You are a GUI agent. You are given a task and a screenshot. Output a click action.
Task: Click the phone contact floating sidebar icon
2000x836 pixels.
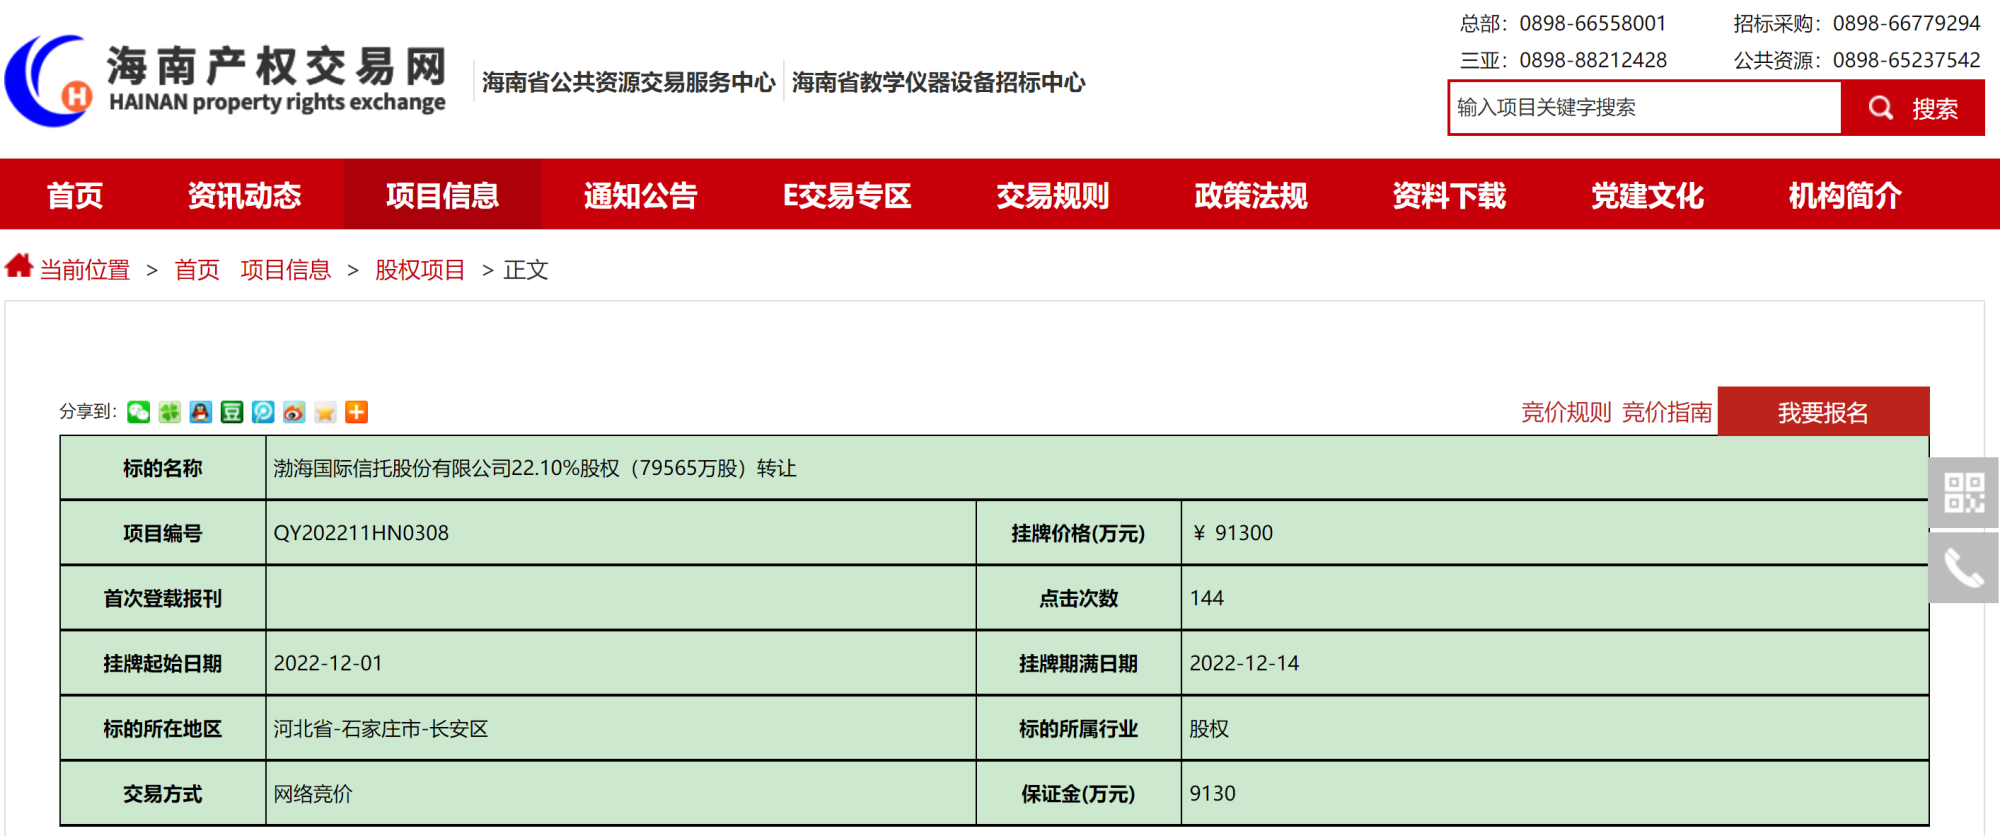tap(1964, 568)
